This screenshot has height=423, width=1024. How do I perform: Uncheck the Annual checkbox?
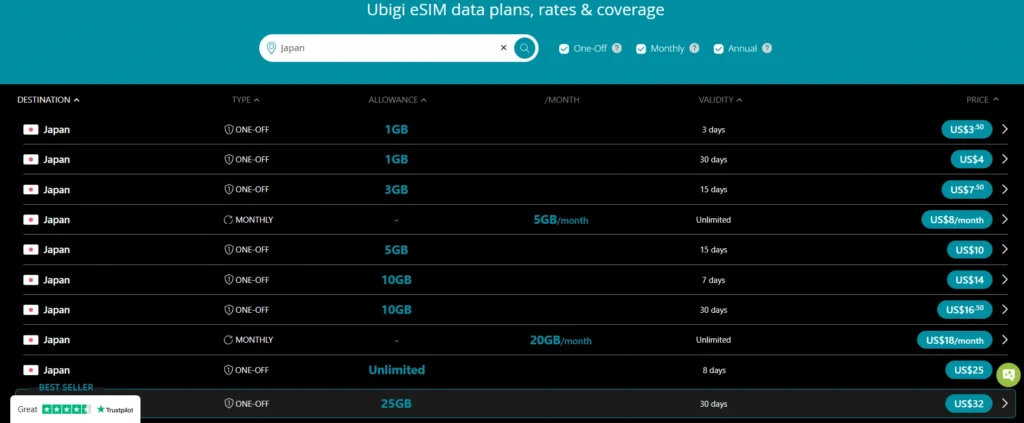pos(718,49)
